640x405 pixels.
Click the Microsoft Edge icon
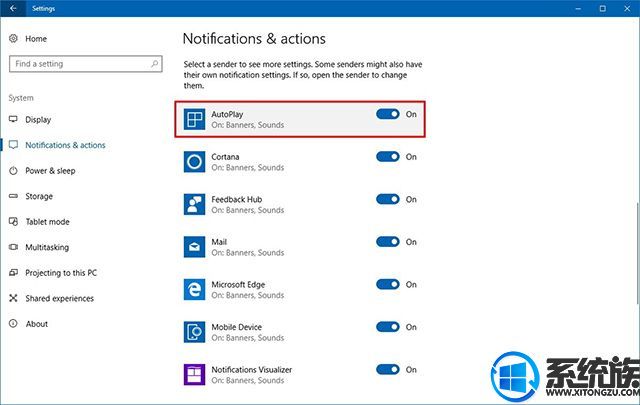pyautogui.click(x=194, y=289)
